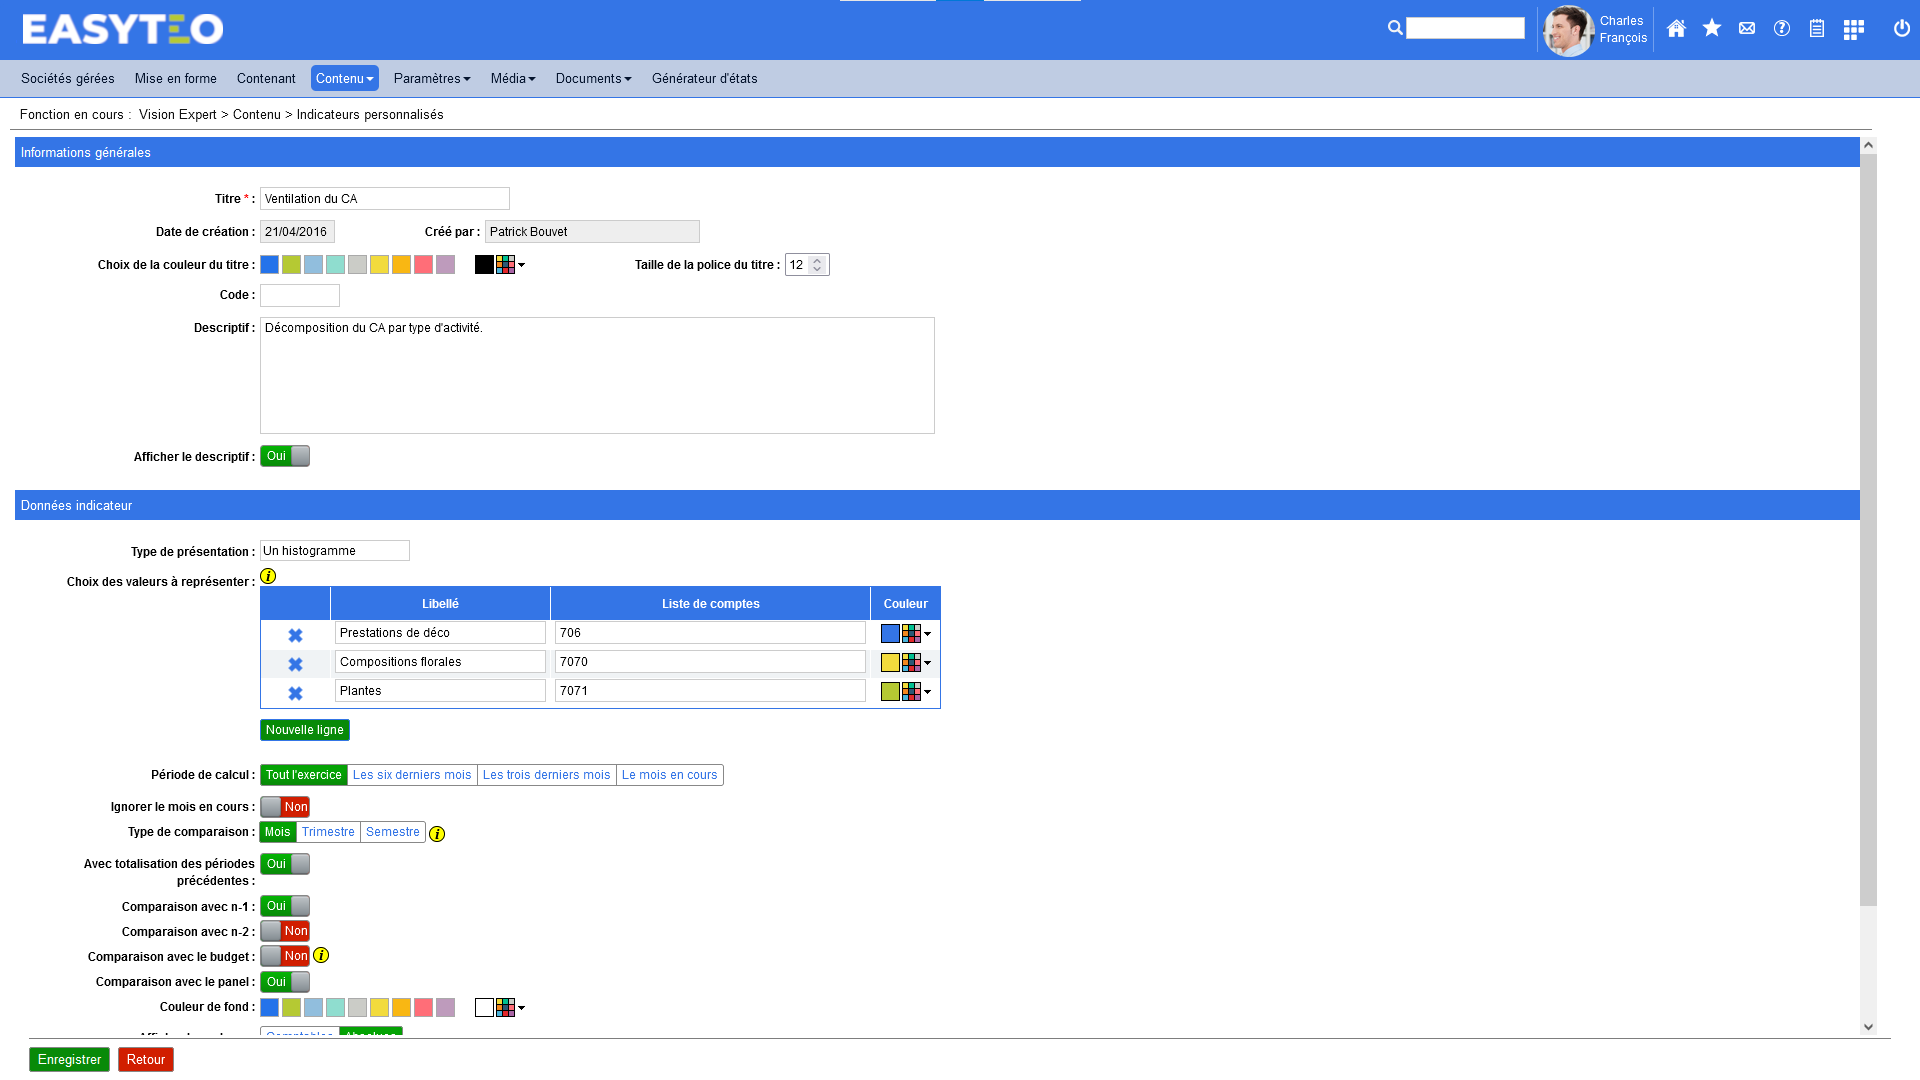Toggle Ignorer le mois en cours
Image resolution: width=1920 pixels, height=1080 pixels.
285,807
